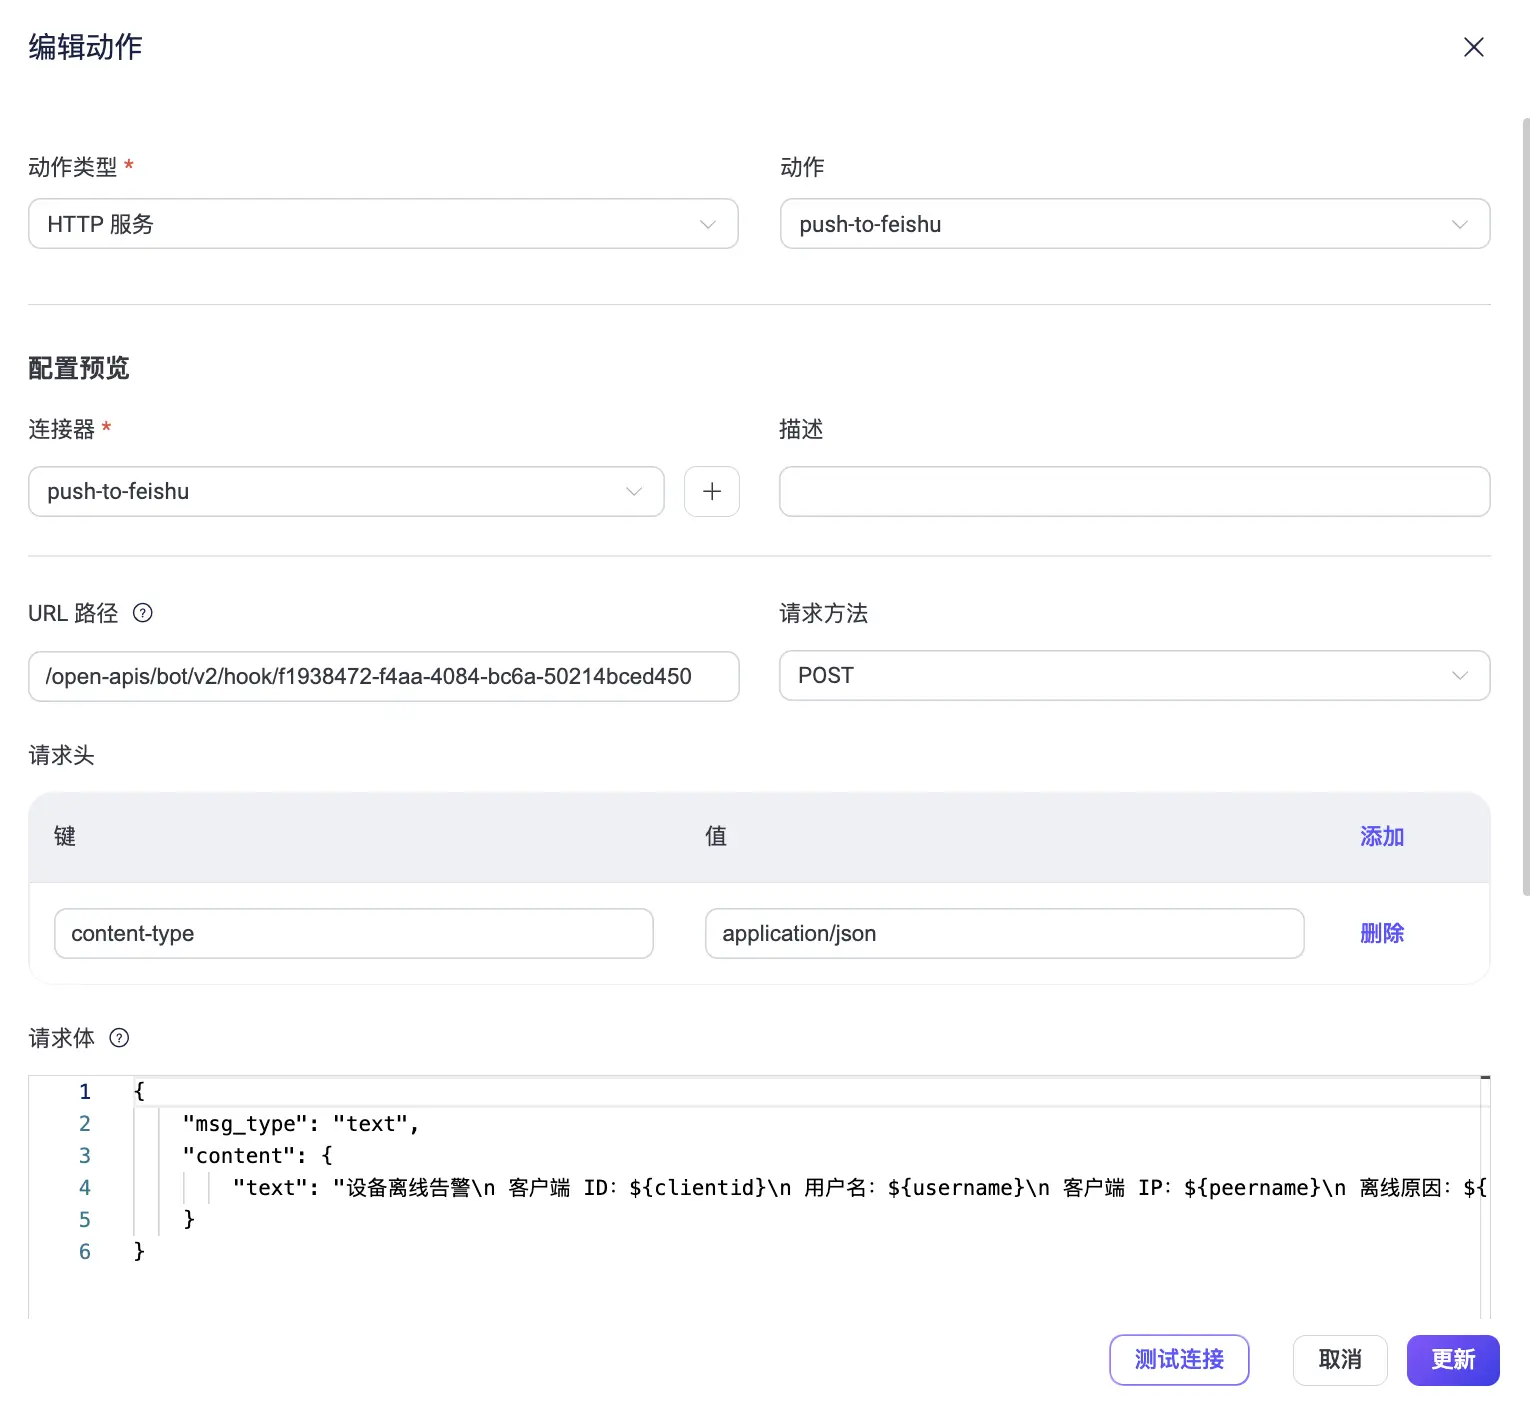Viewport: 1530px width, 1416px height.
Task: Open the 连接器 push-to-feishu dropdown
Action: point(345,491)
